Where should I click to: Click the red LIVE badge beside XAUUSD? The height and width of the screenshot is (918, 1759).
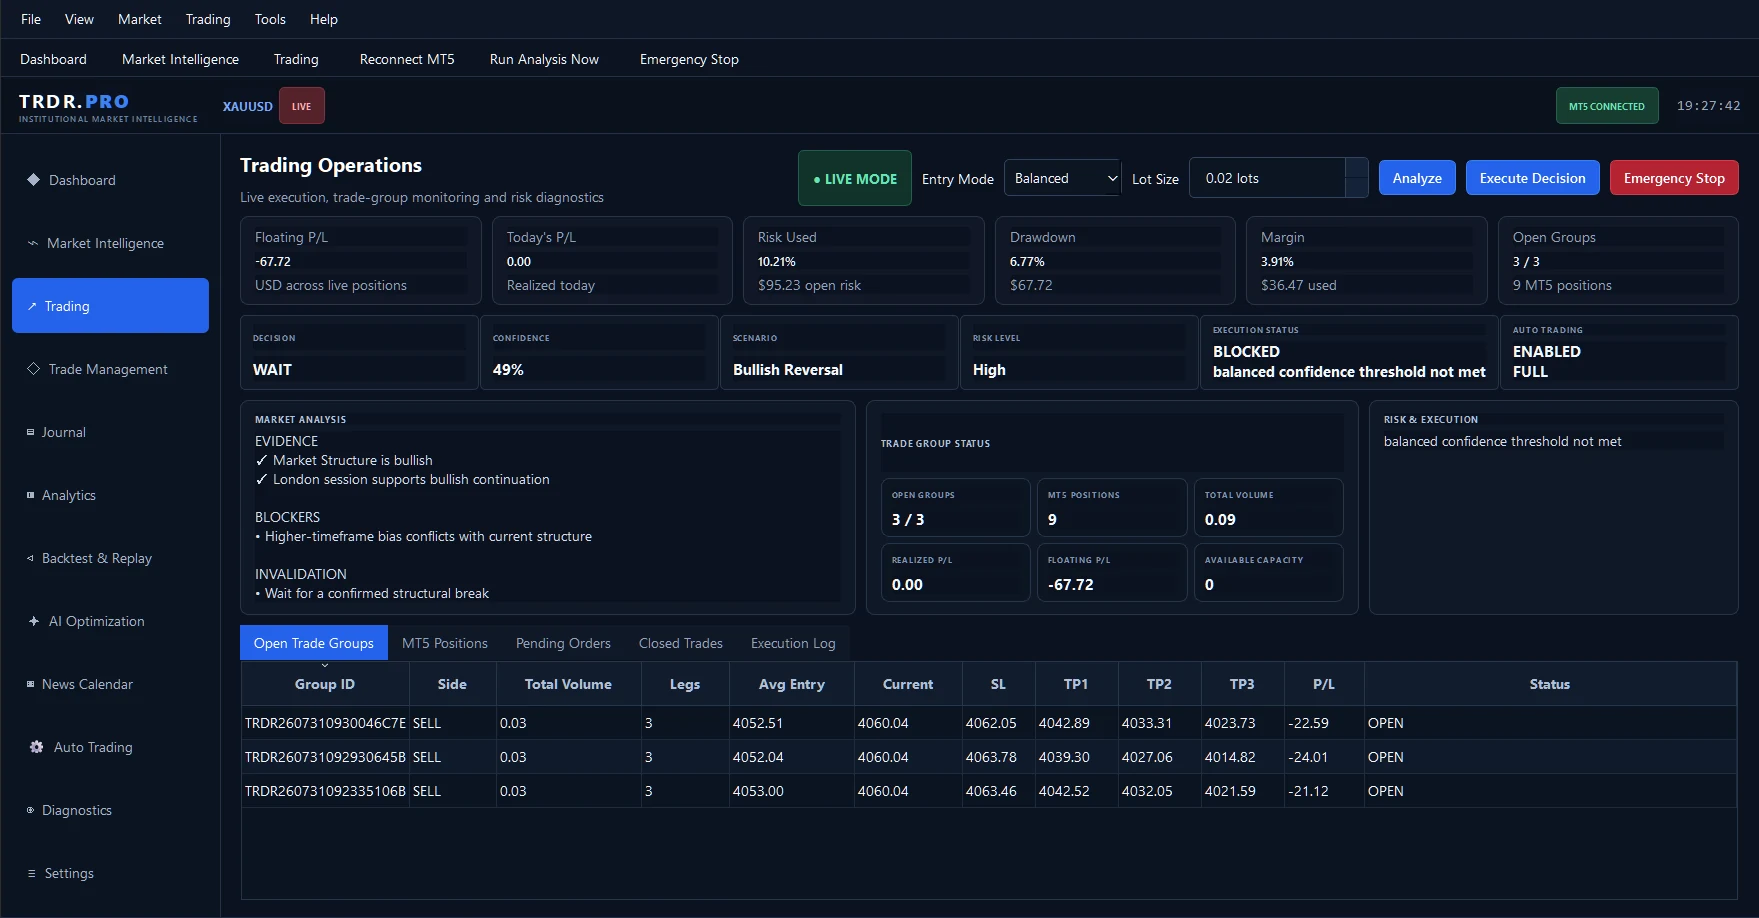[x=301, y=106]
